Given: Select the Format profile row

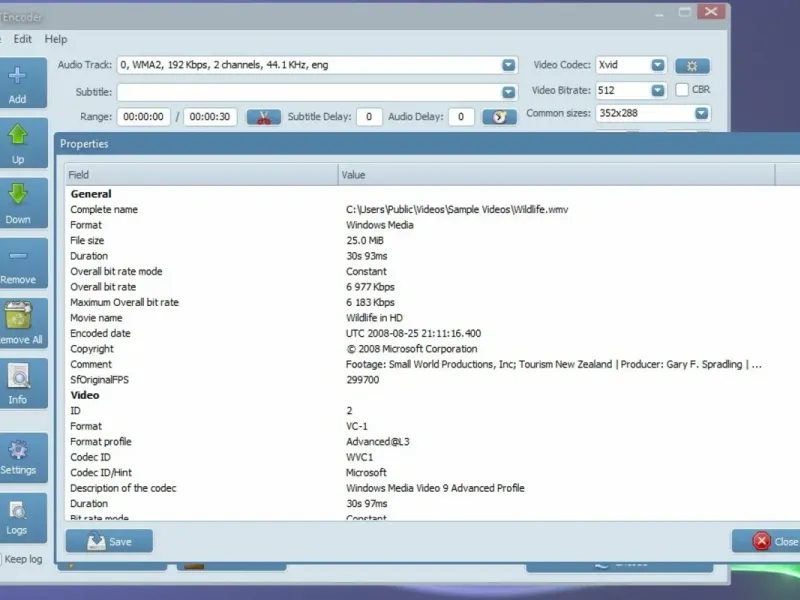Looking at the screenshot, I should (433, 442).
